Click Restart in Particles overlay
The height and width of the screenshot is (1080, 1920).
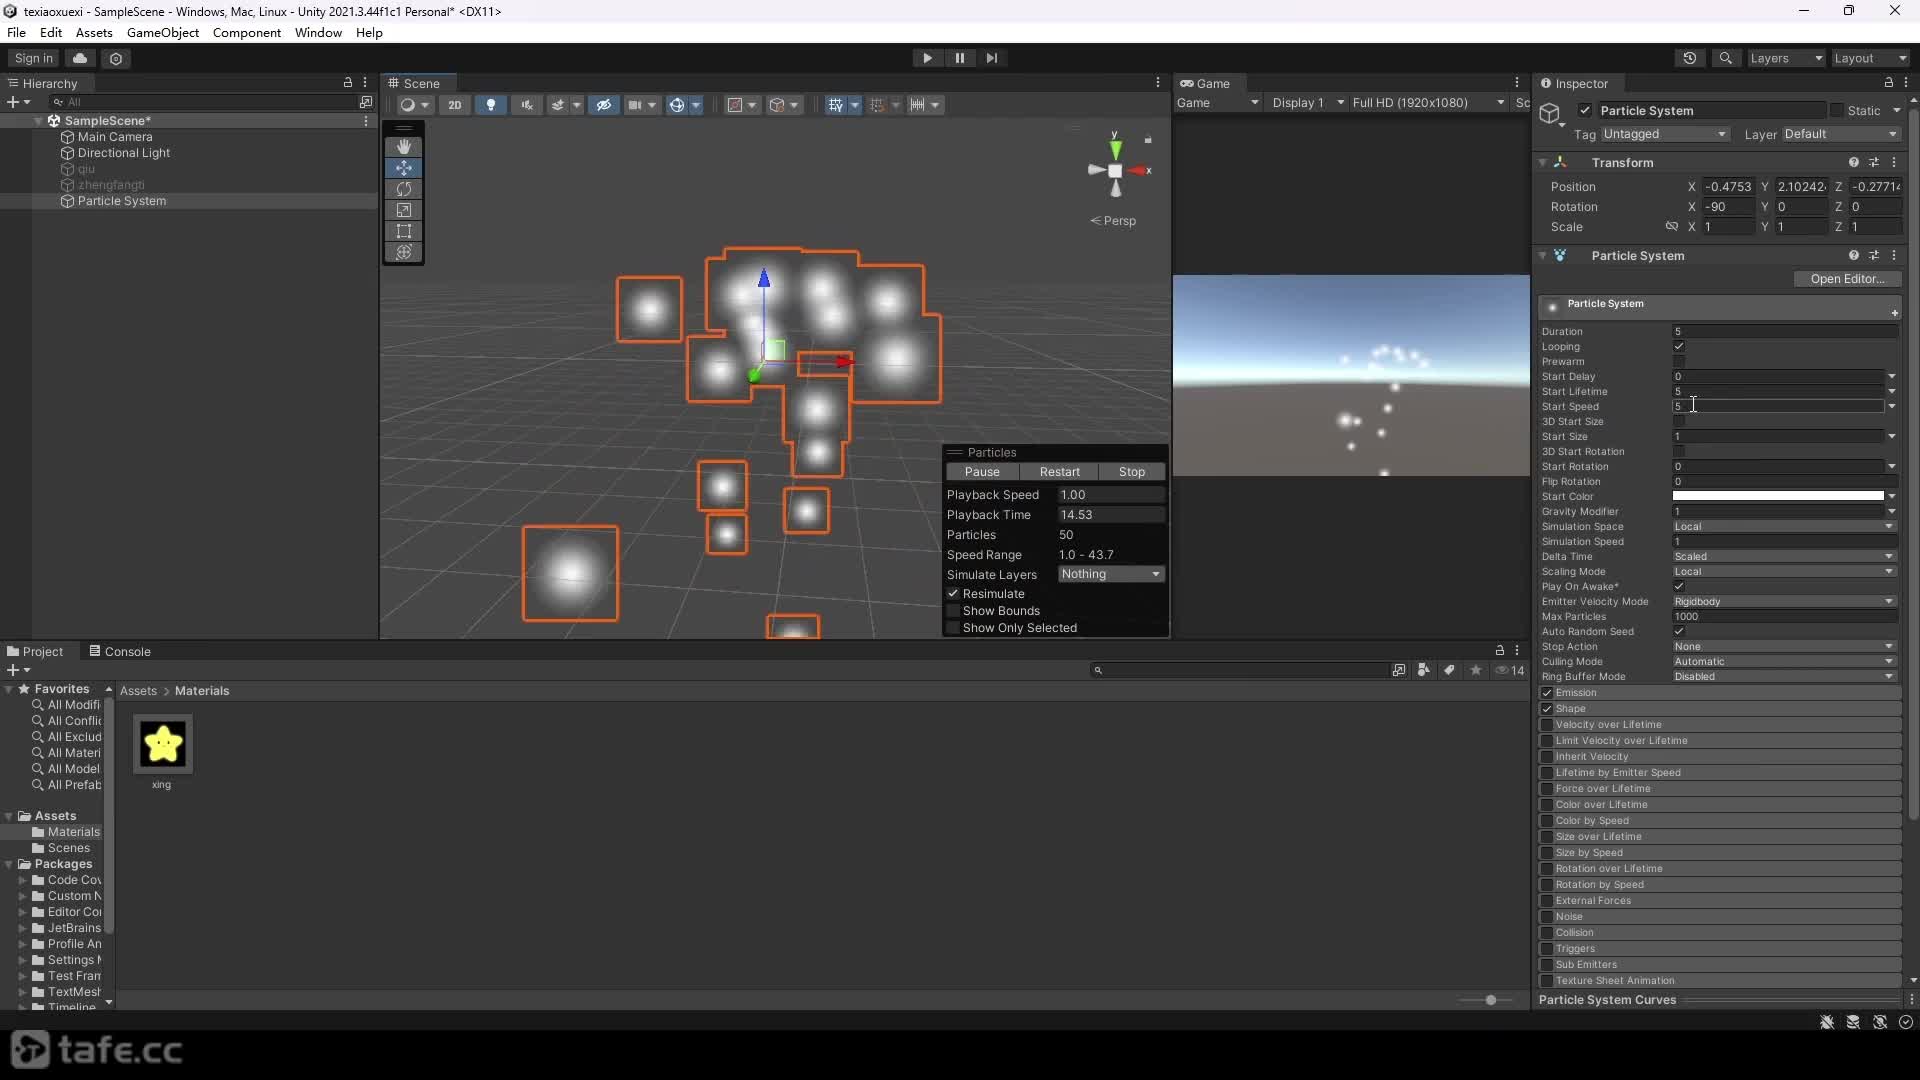[x=1059, y=472]
